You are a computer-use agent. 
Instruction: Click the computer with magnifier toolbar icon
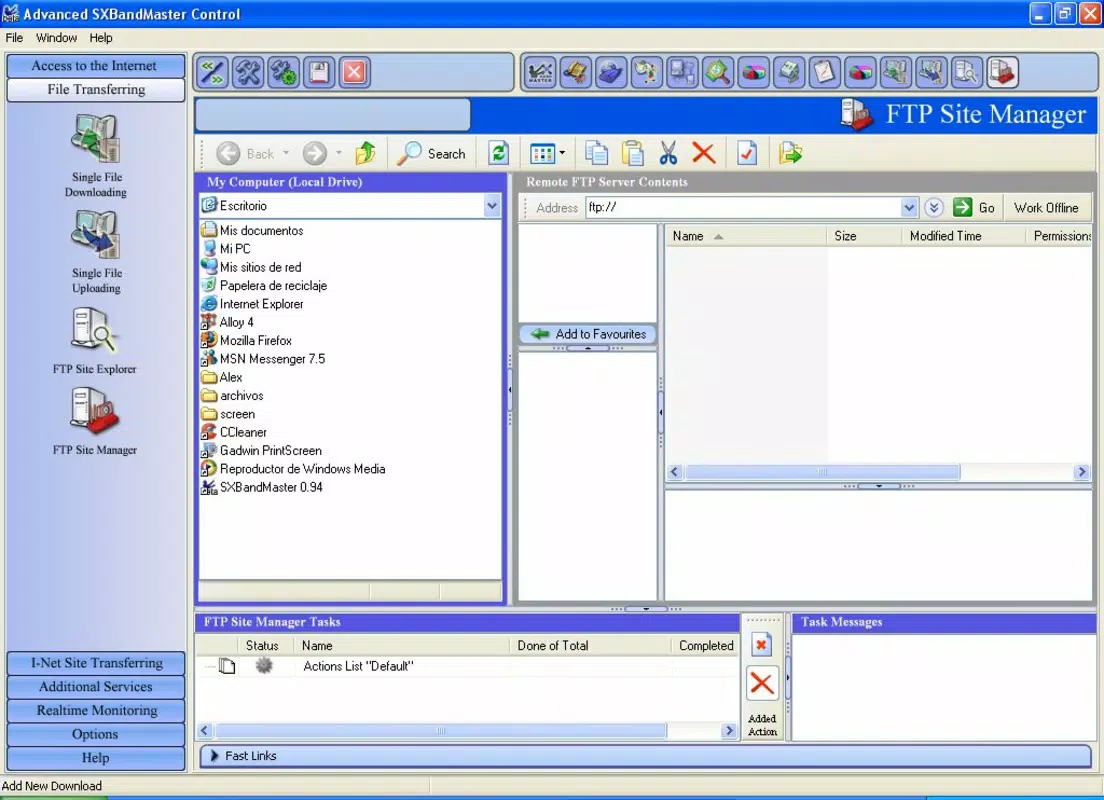pos(966,72)
